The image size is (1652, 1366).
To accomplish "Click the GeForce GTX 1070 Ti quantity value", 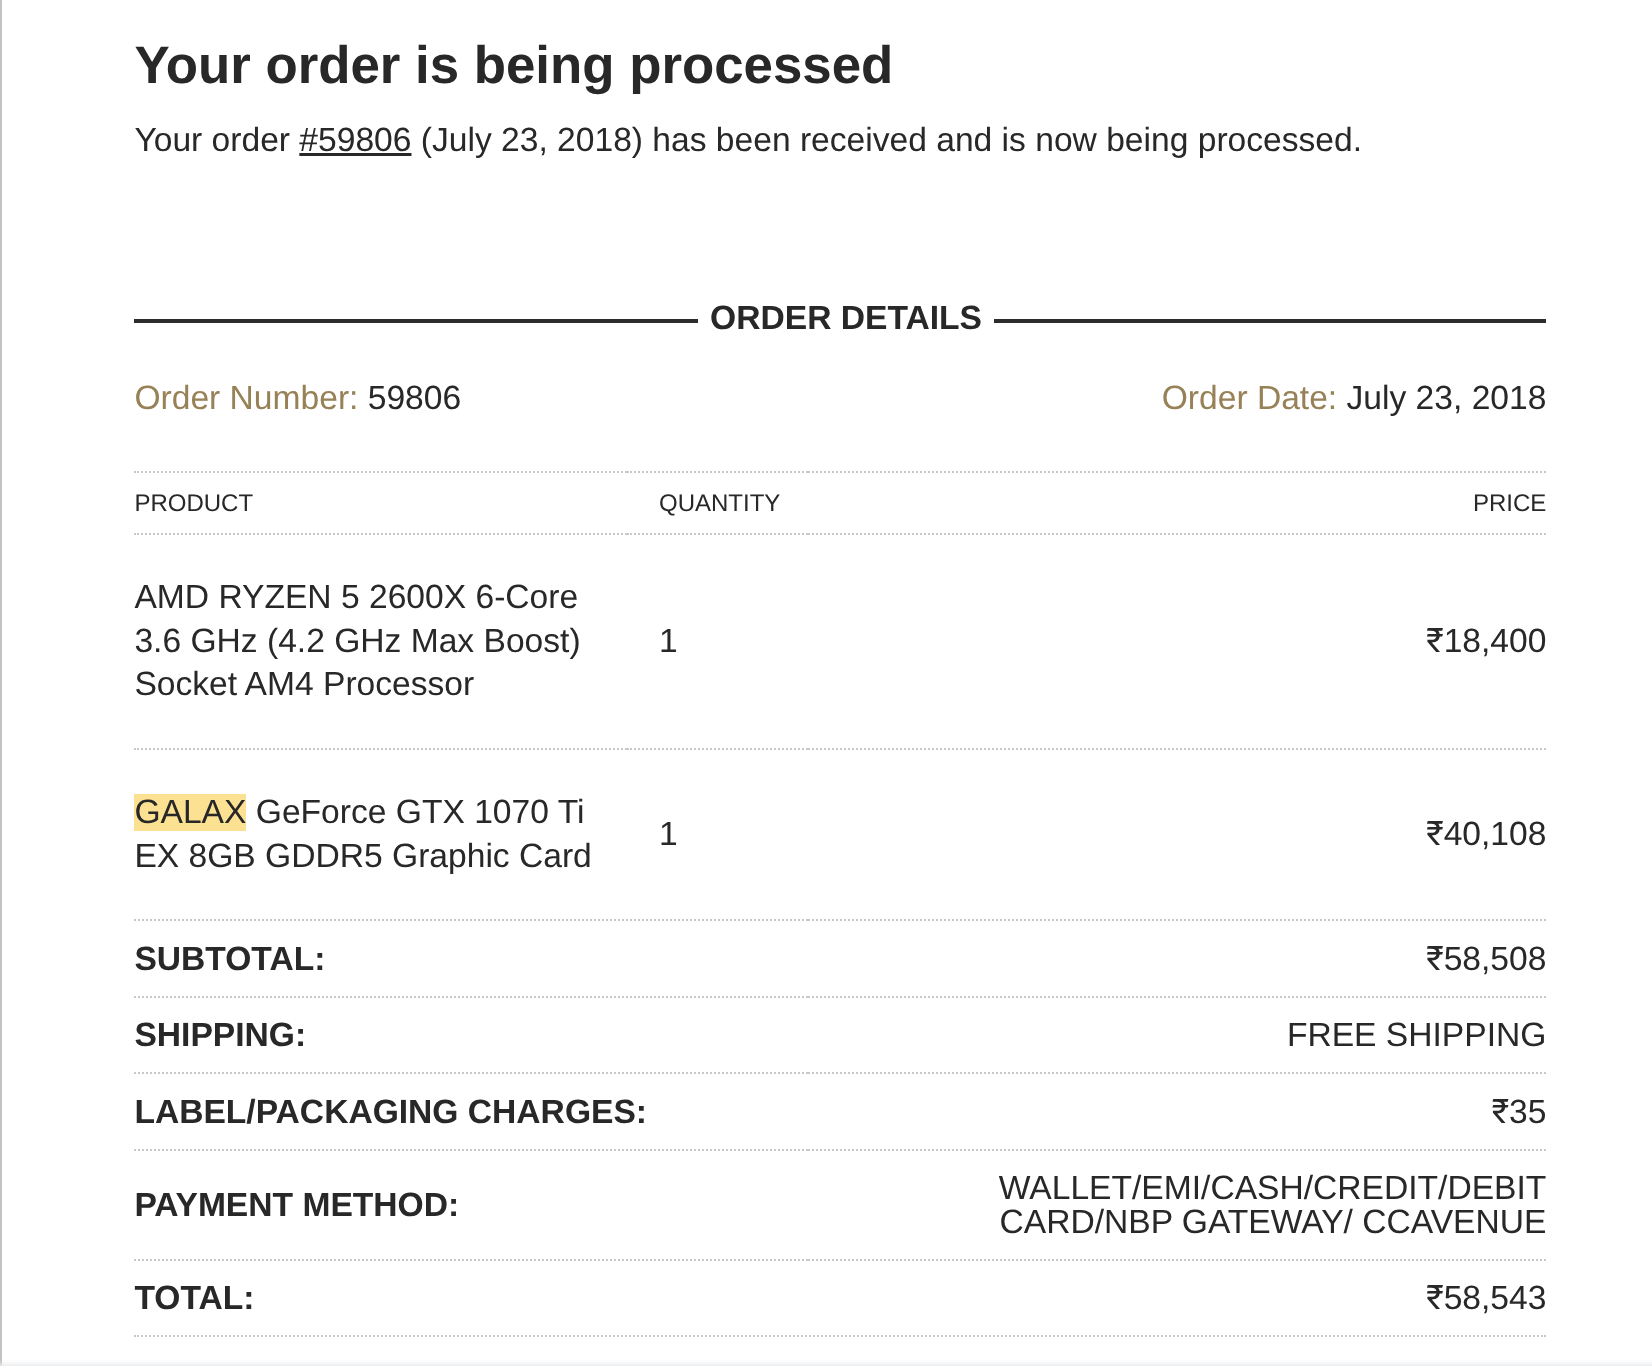I will pyautogui.click(x=668, y=834).
